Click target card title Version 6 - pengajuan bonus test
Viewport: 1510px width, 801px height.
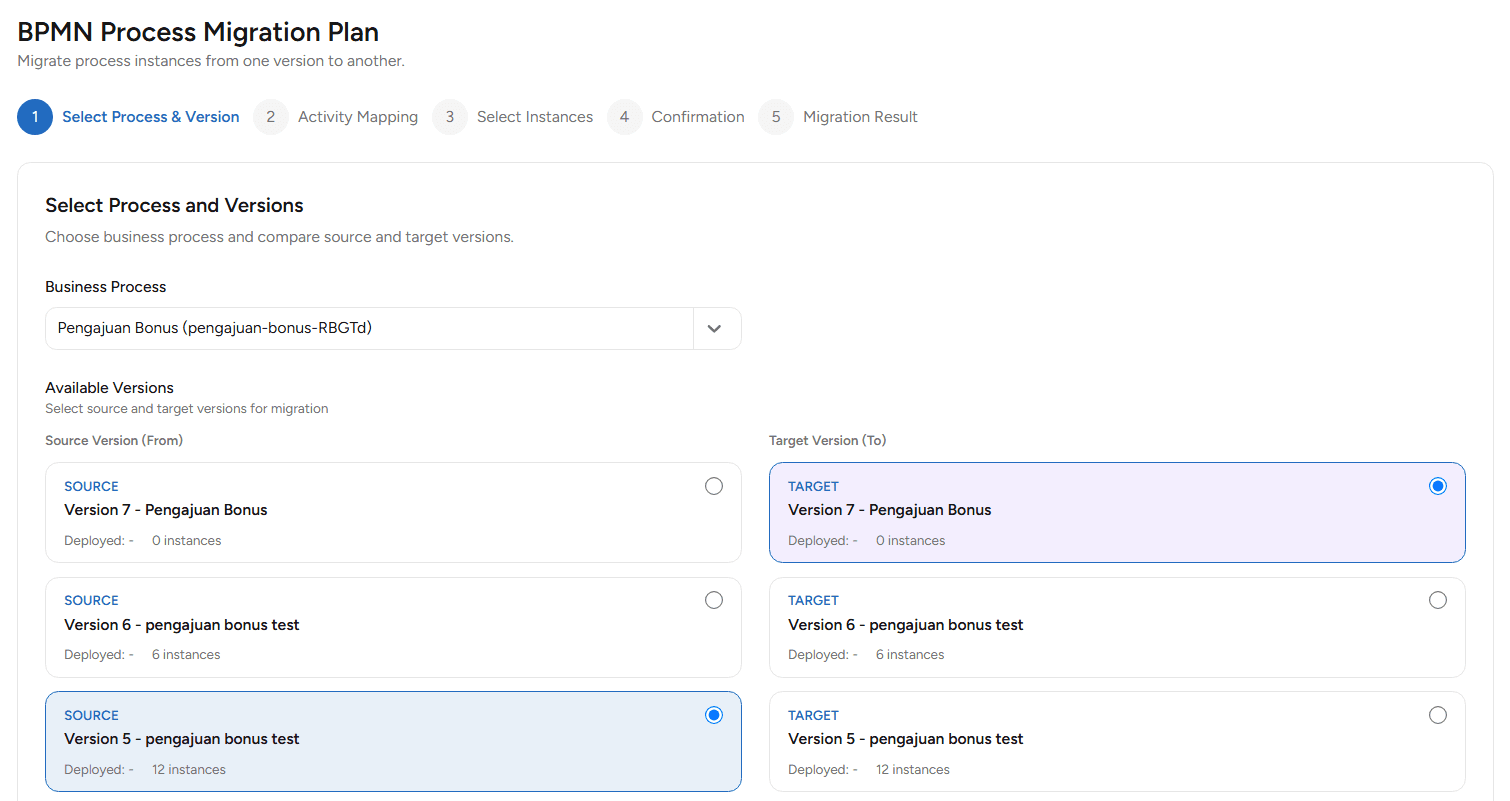click(906, 625)
